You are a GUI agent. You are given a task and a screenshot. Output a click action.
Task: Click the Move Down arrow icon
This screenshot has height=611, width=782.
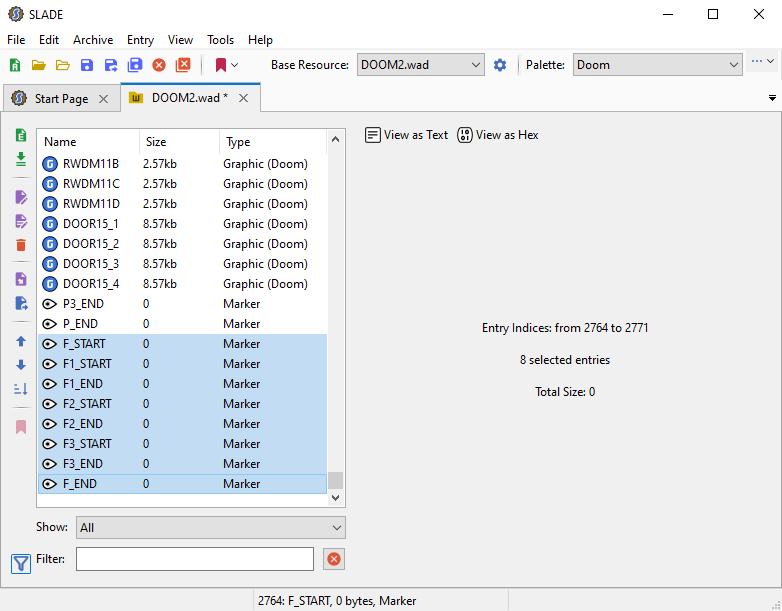coord(21,365)
